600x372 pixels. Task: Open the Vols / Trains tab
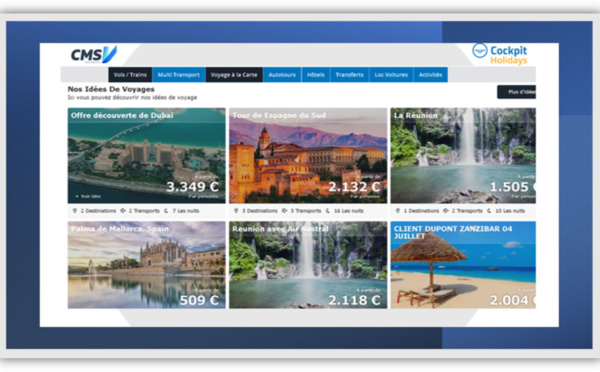(130, 75)
